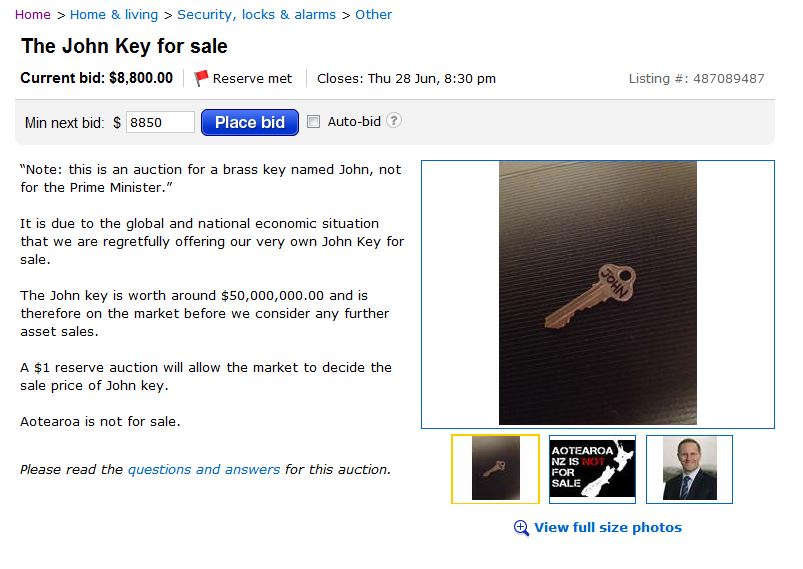The width and height of the screenshot is (803, 569).
Task: Click the Closes Thu 28 Jun closing time
Action: 406,78
